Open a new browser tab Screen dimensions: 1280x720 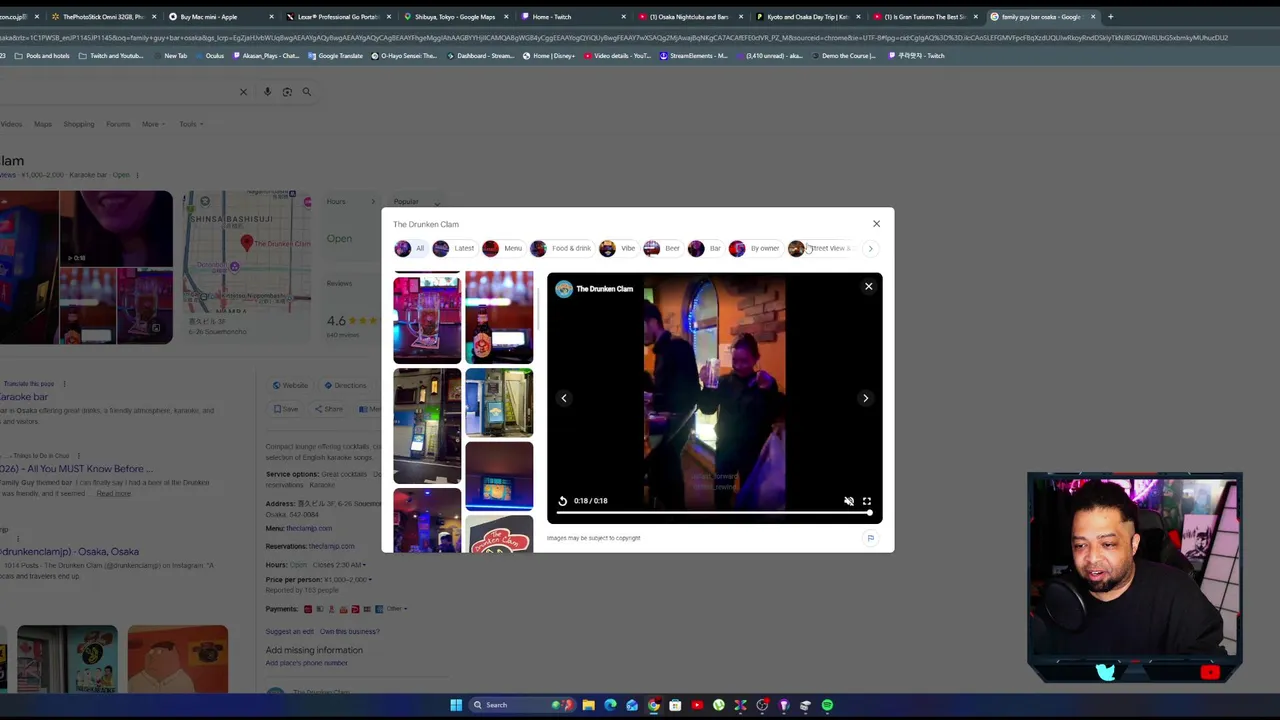[x=1110, y=17]
